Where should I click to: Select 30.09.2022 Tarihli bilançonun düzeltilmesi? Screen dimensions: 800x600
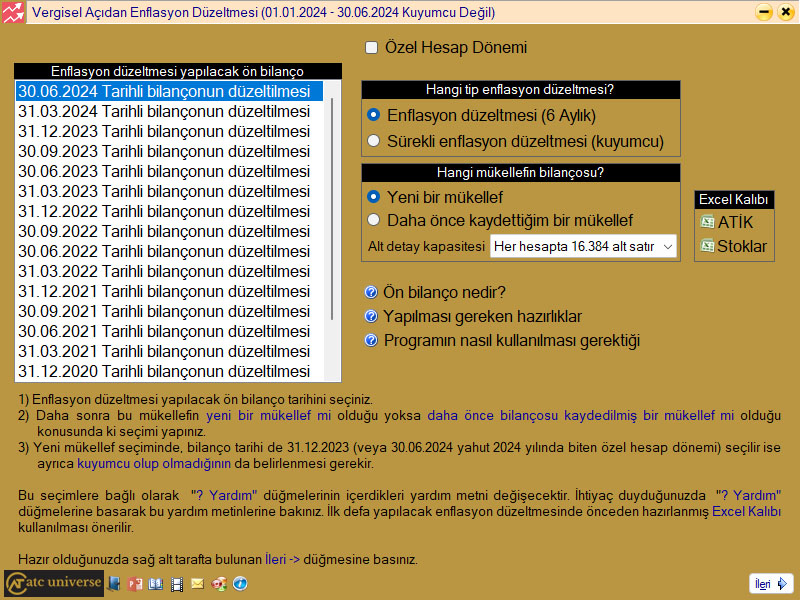pos(169,231)
